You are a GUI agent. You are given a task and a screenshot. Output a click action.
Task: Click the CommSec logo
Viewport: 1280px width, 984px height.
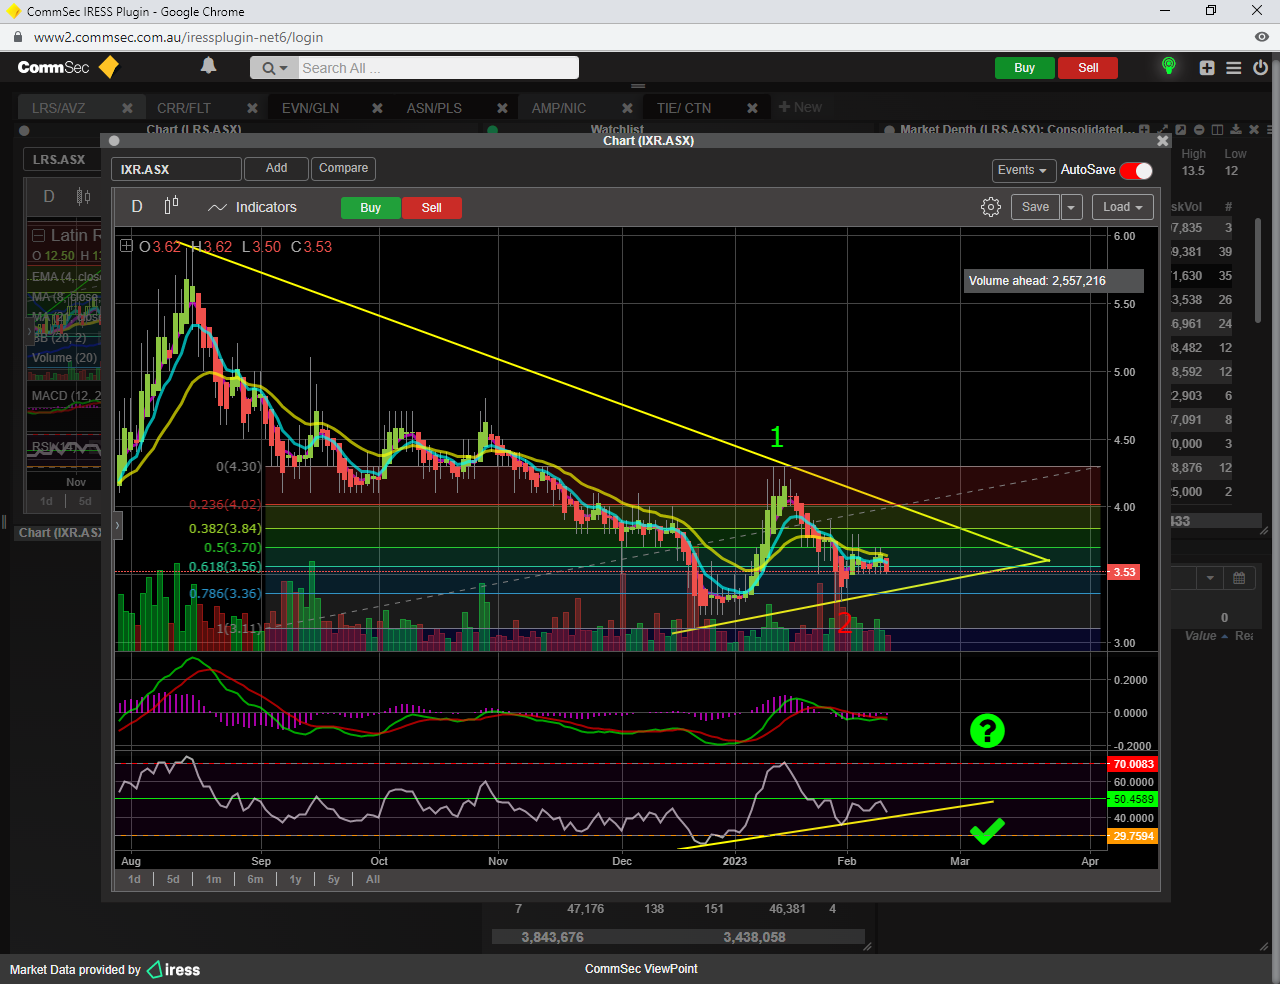(68, 67)
